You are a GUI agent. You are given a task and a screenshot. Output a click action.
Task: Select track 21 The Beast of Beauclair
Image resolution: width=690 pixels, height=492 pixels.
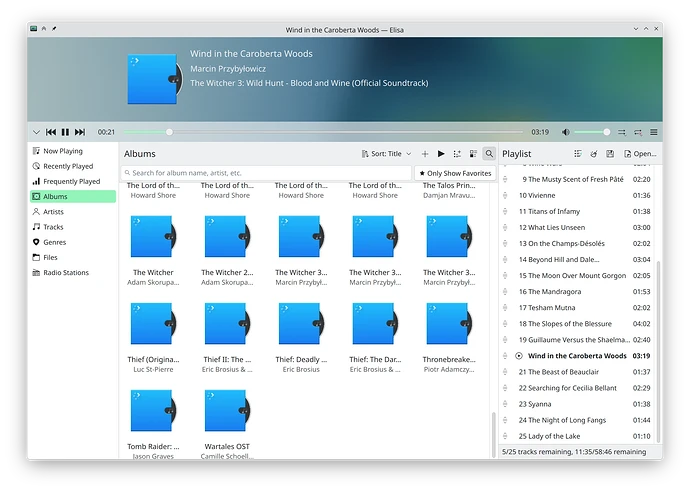tap(577, 372)
